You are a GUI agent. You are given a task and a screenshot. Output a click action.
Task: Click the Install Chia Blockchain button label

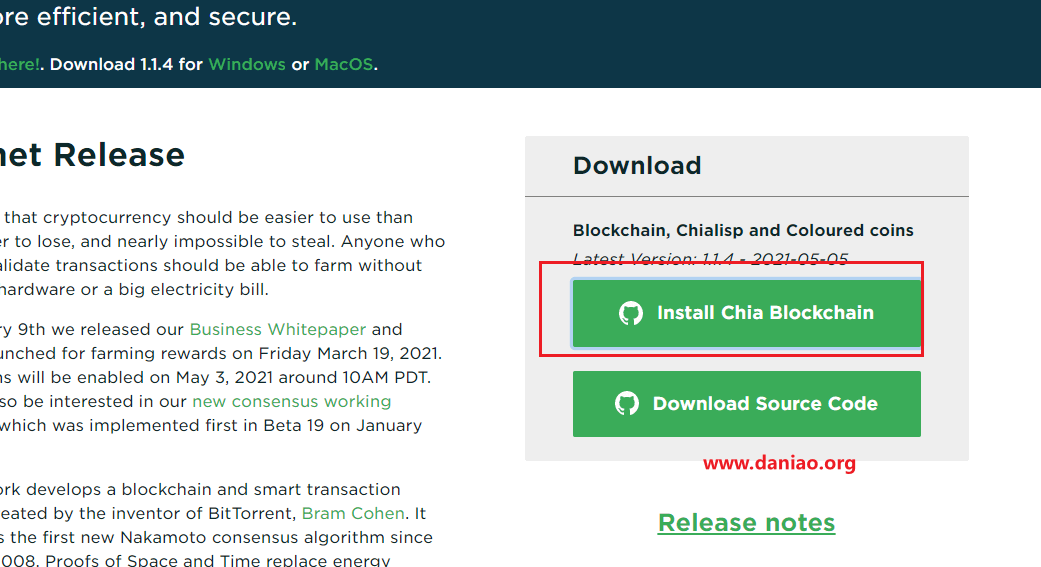765,313
